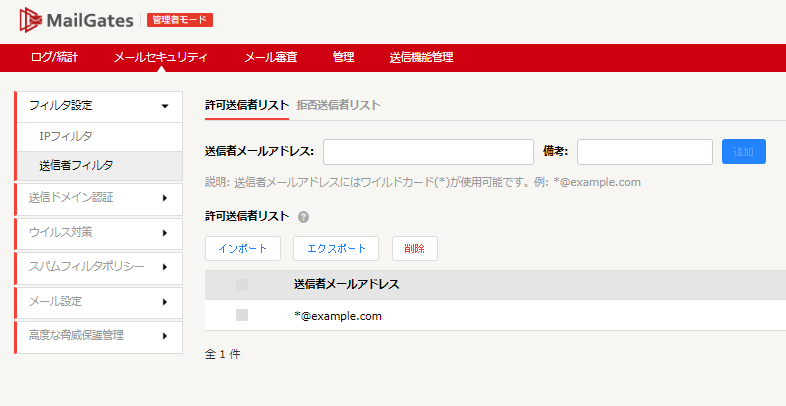Switch to the 拒否送信者リスト tab
Viewport: 786px width, 406px height.
point(338,105)
